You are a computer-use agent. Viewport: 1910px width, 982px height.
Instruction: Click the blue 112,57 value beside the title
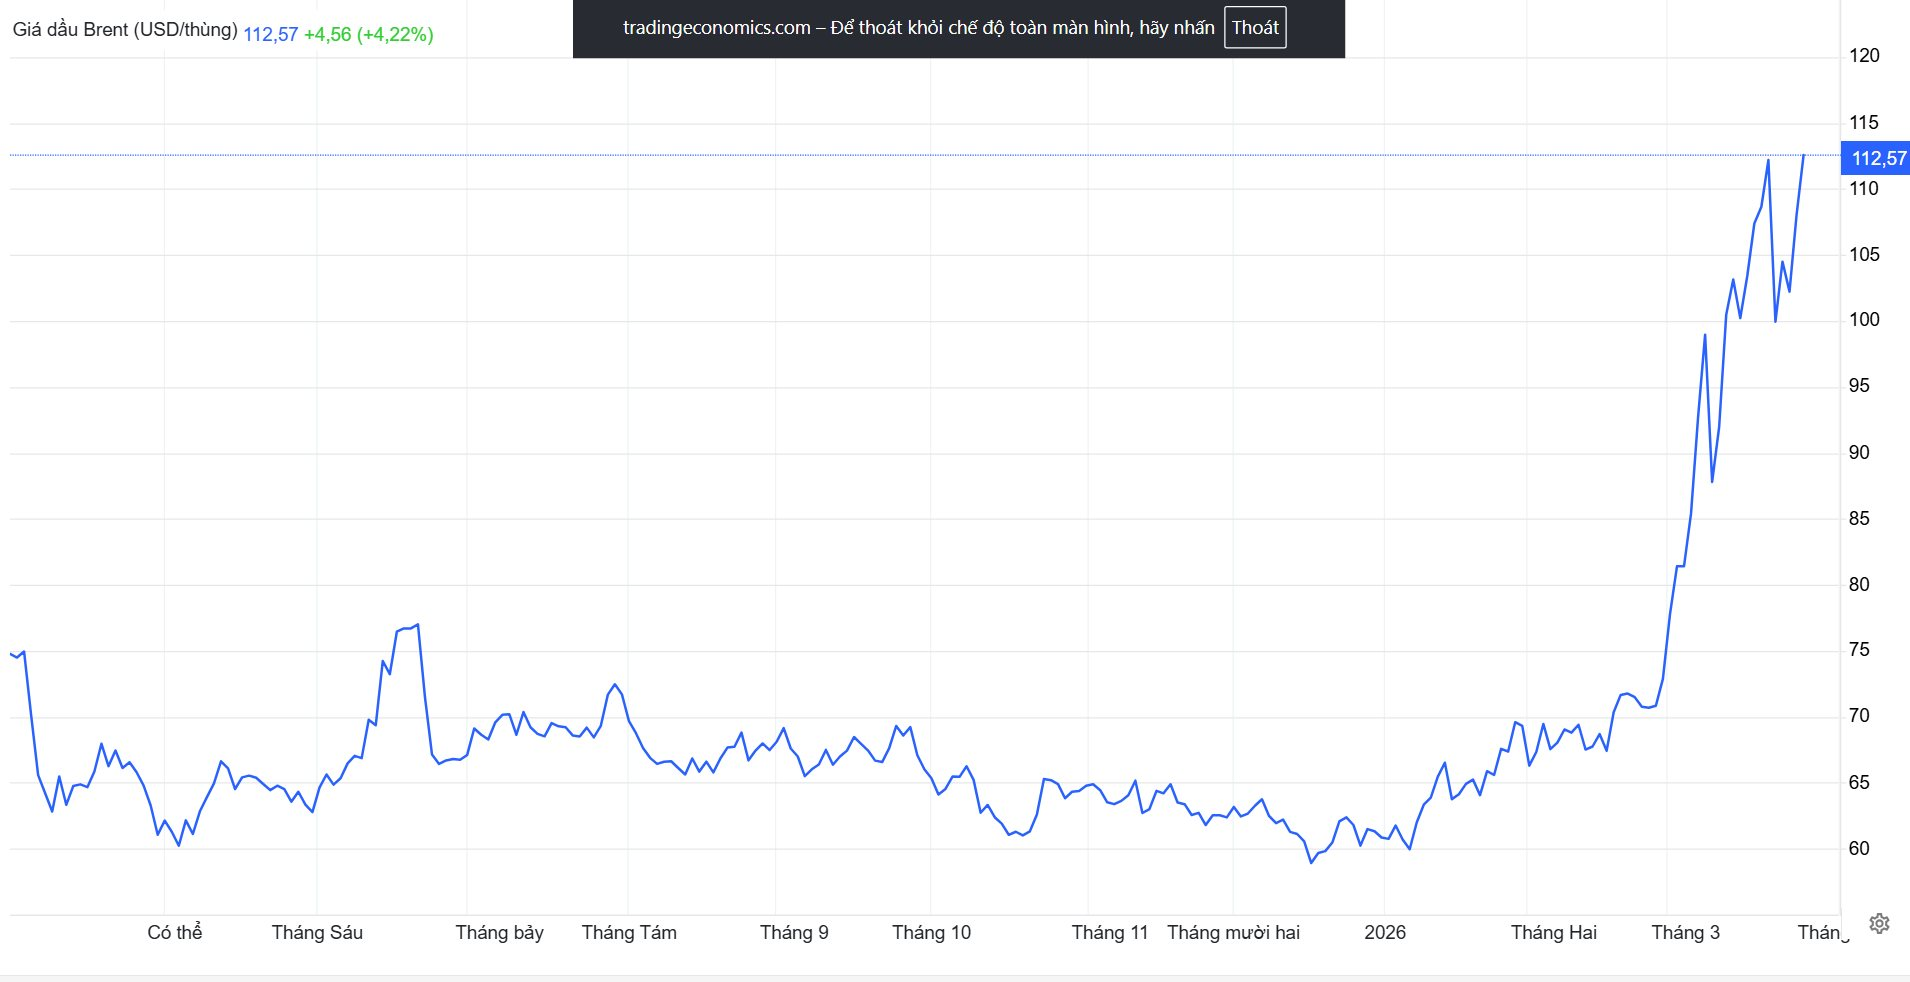(x=270, y=34)
